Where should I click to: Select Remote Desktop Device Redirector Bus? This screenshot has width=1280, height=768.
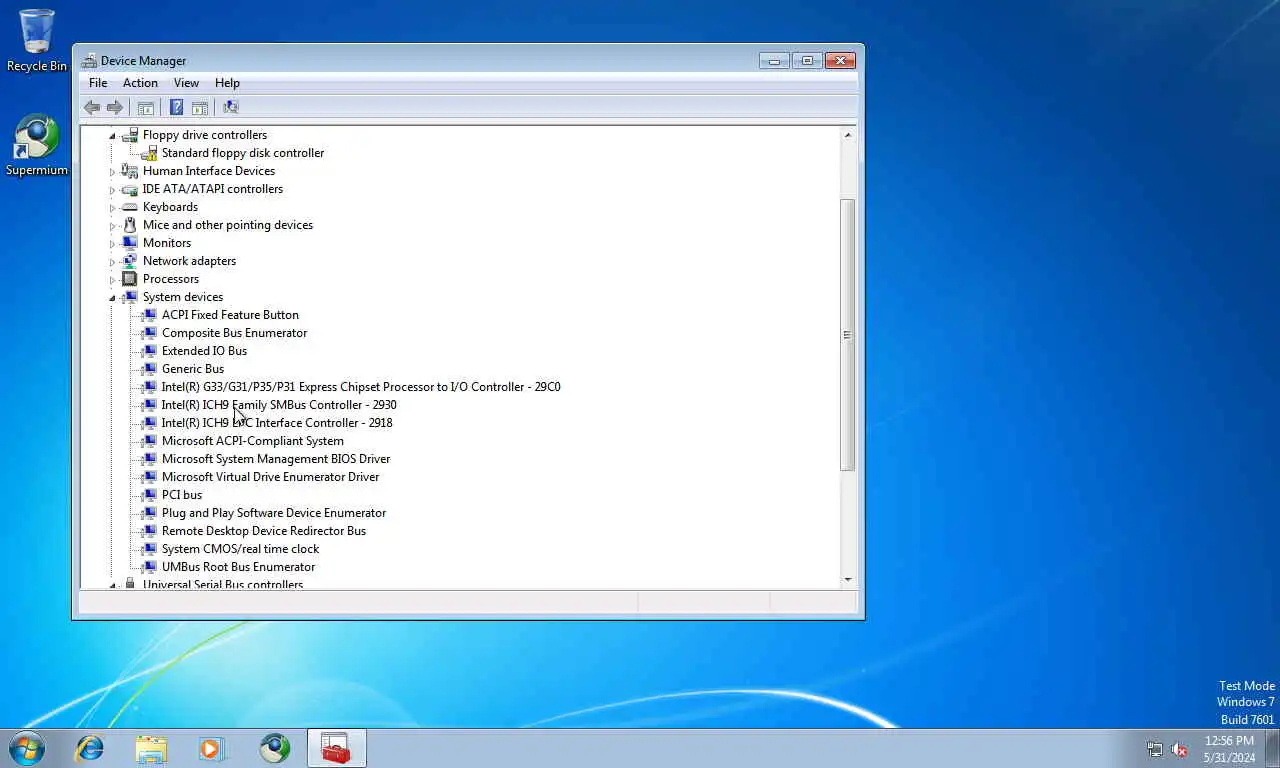[x=264, y=531]
